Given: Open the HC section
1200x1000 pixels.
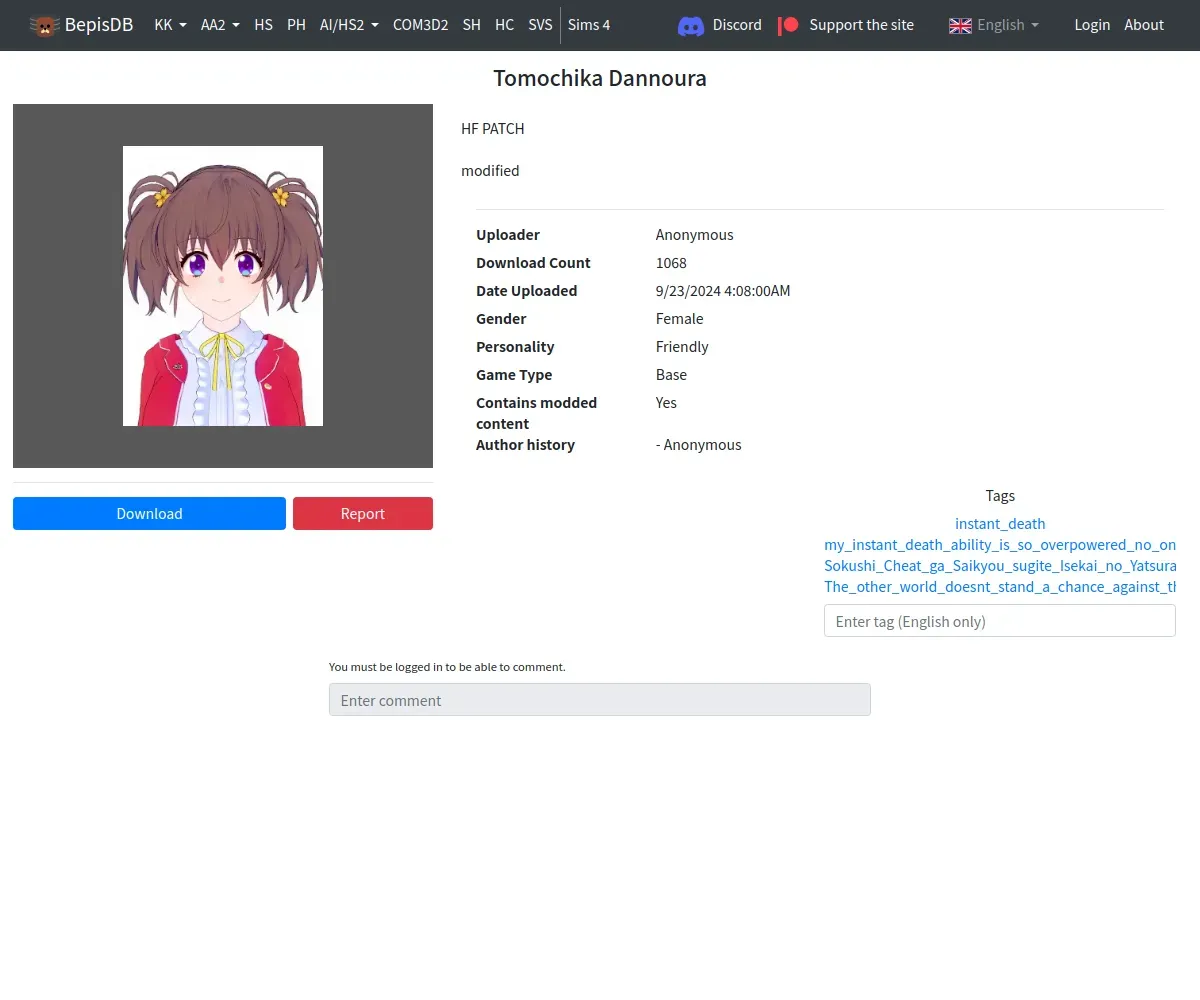Looking at the screenshot, I should pos(505,25).
